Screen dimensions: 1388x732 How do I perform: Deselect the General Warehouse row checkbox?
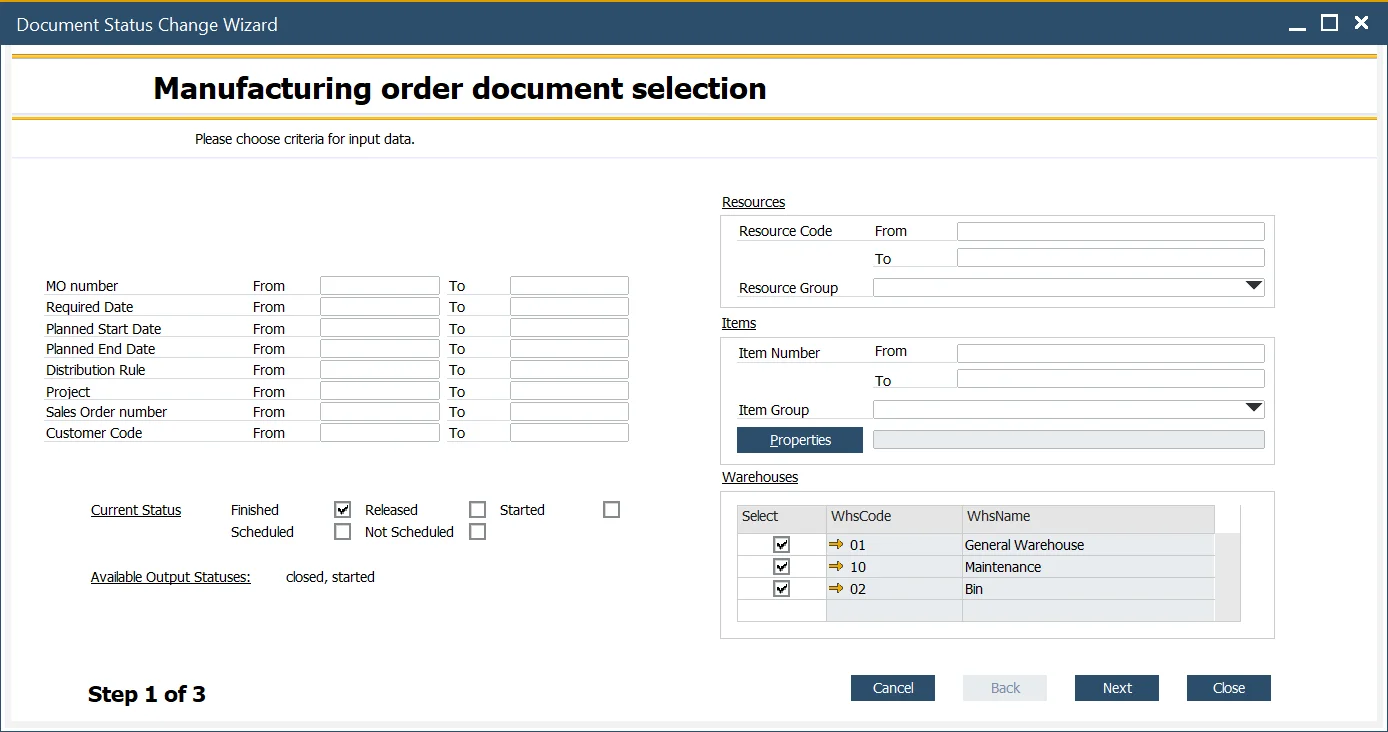[782, 545]
